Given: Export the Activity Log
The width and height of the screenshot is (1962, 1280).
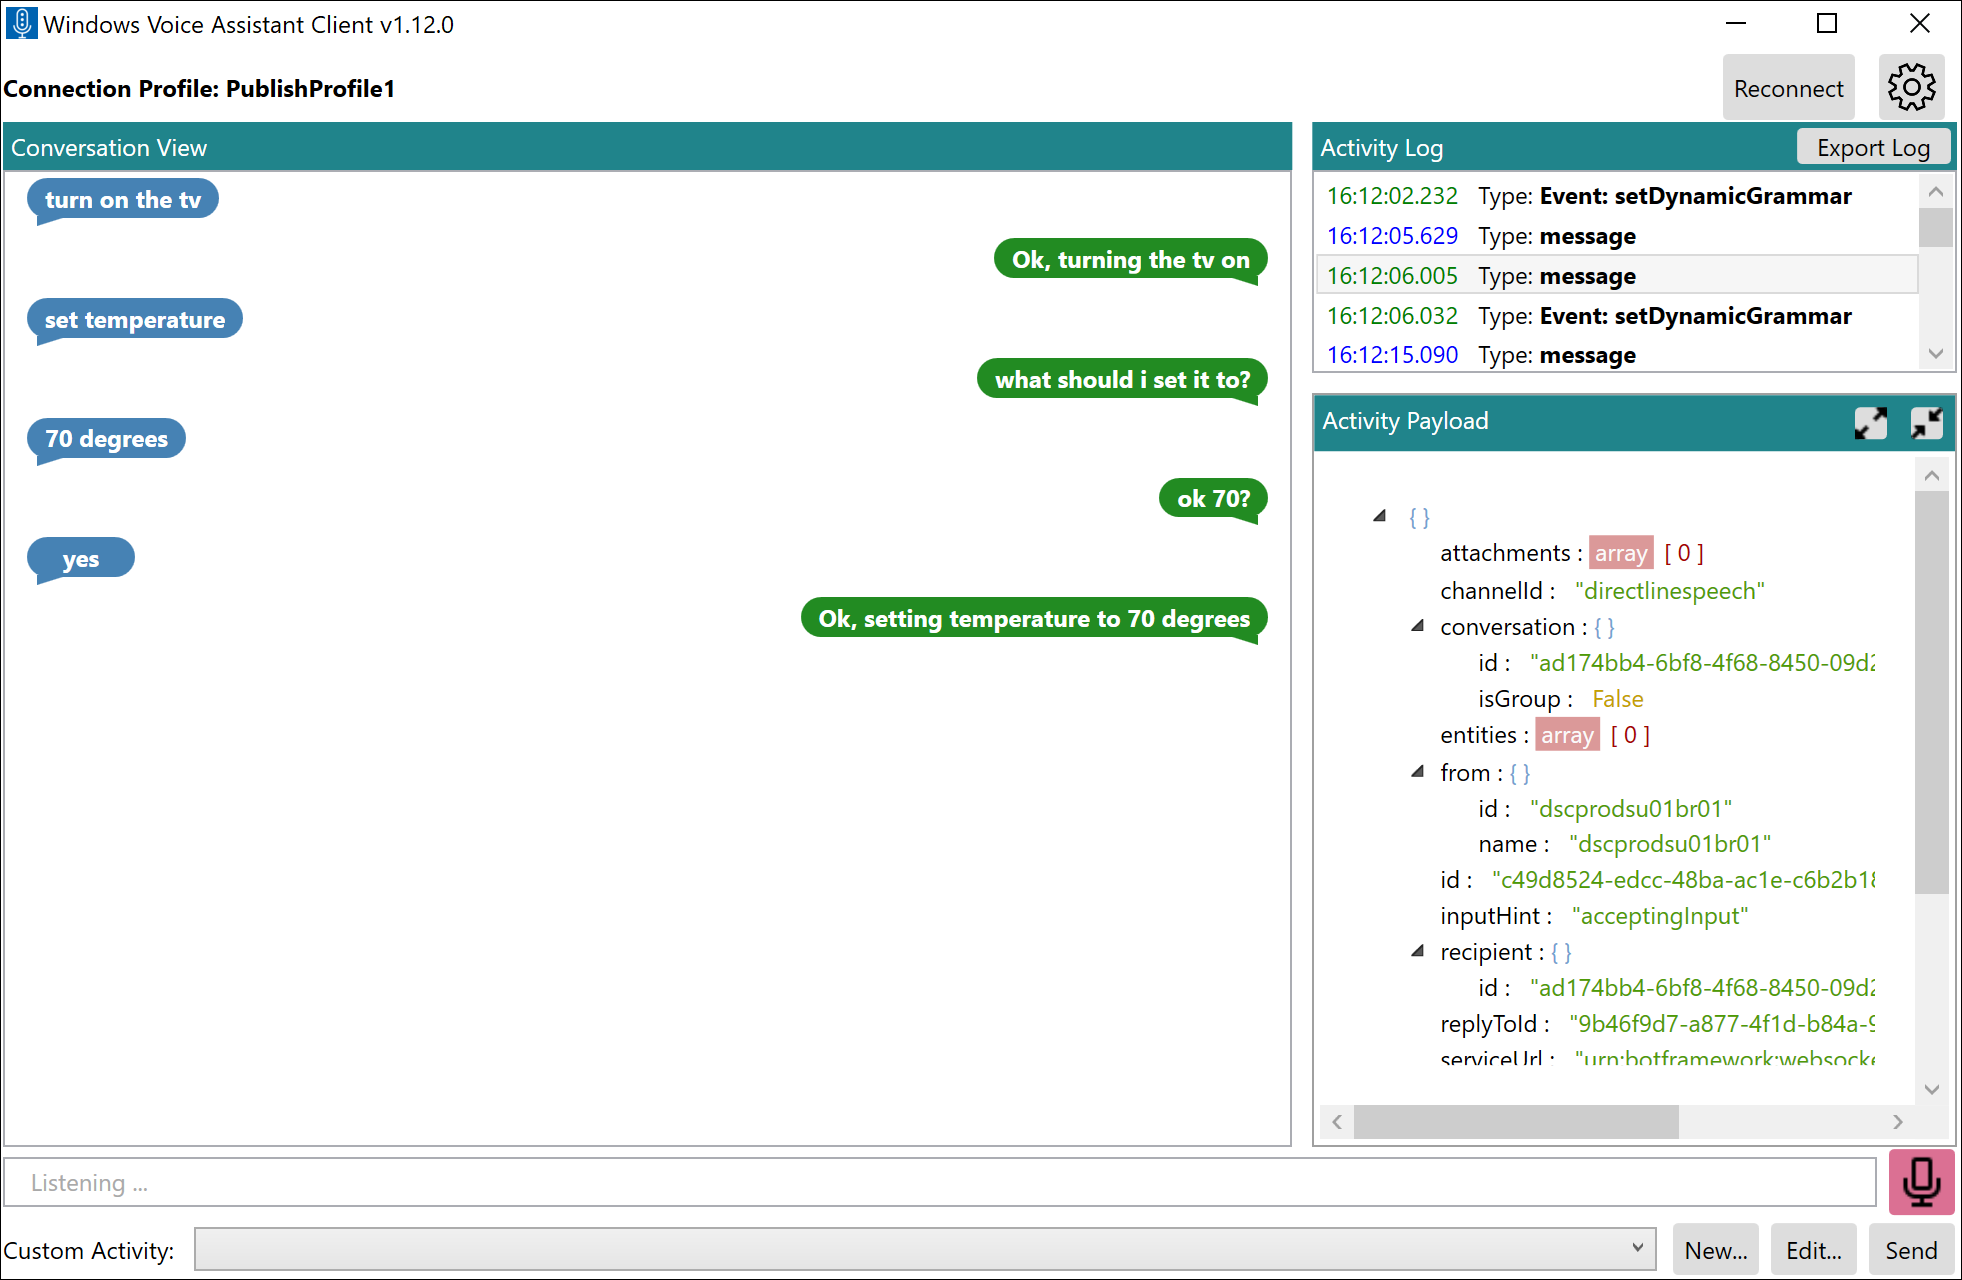Looking at the screenshot, I should pos(1873,147).
